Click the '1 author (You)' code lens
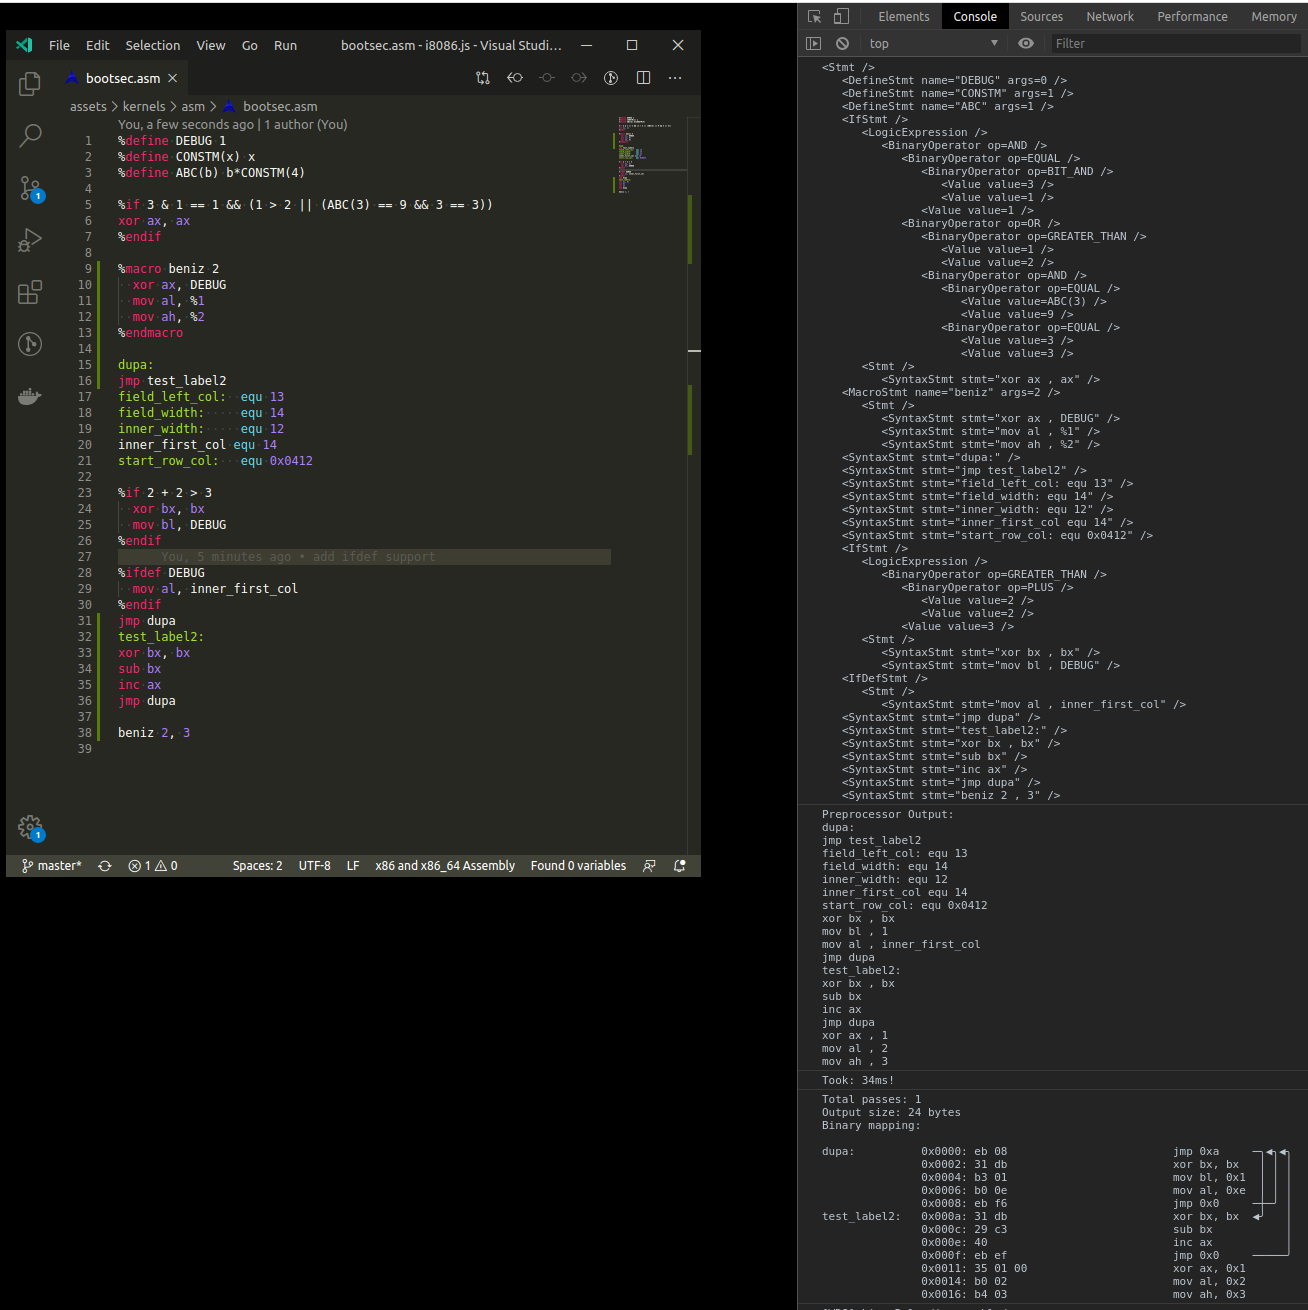The height and width of the screenshot is (1310, 1308). click(x=306, y=125)
